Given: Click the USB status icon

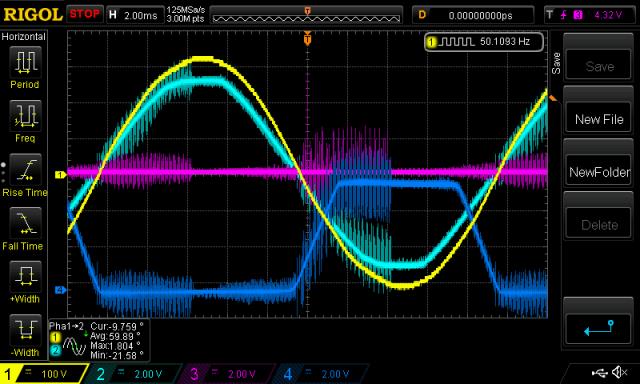Looking at the screenshot, I should pos(600,373).
